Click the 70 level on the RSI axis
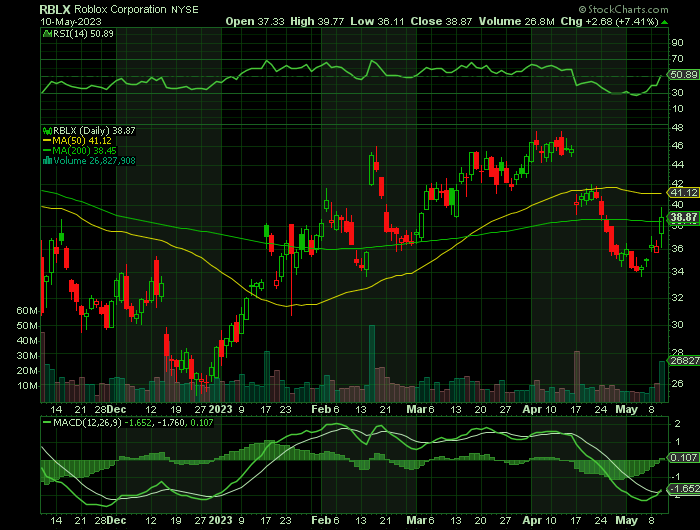This screenshot has width=700, height=530. pyautogui.click(x=677, y=58)
